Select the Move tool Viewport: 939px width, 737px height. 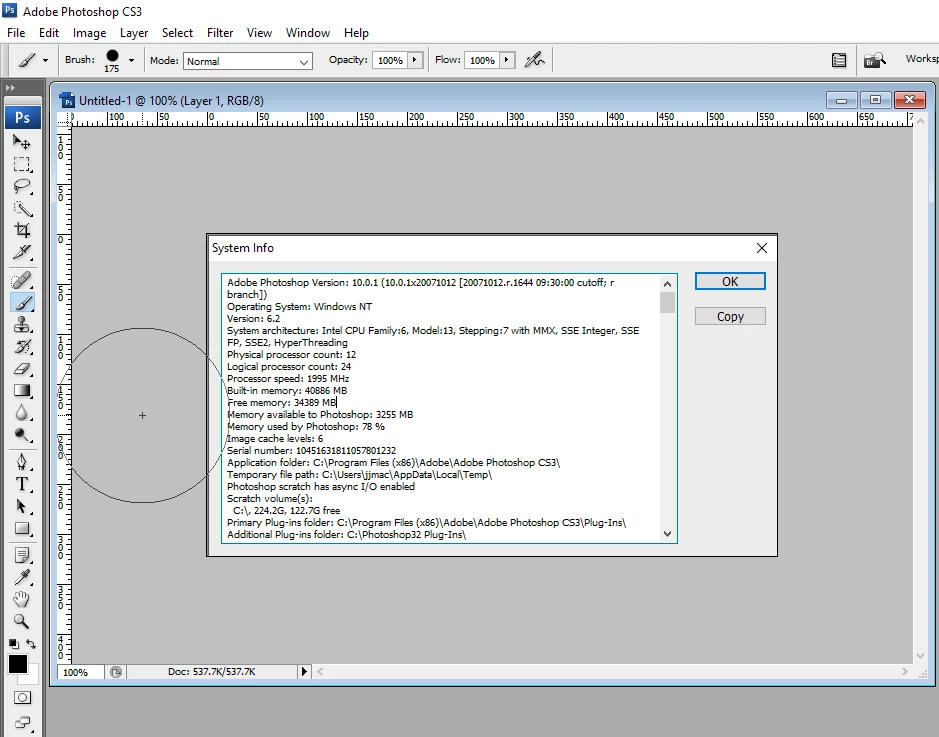[22, 142]
